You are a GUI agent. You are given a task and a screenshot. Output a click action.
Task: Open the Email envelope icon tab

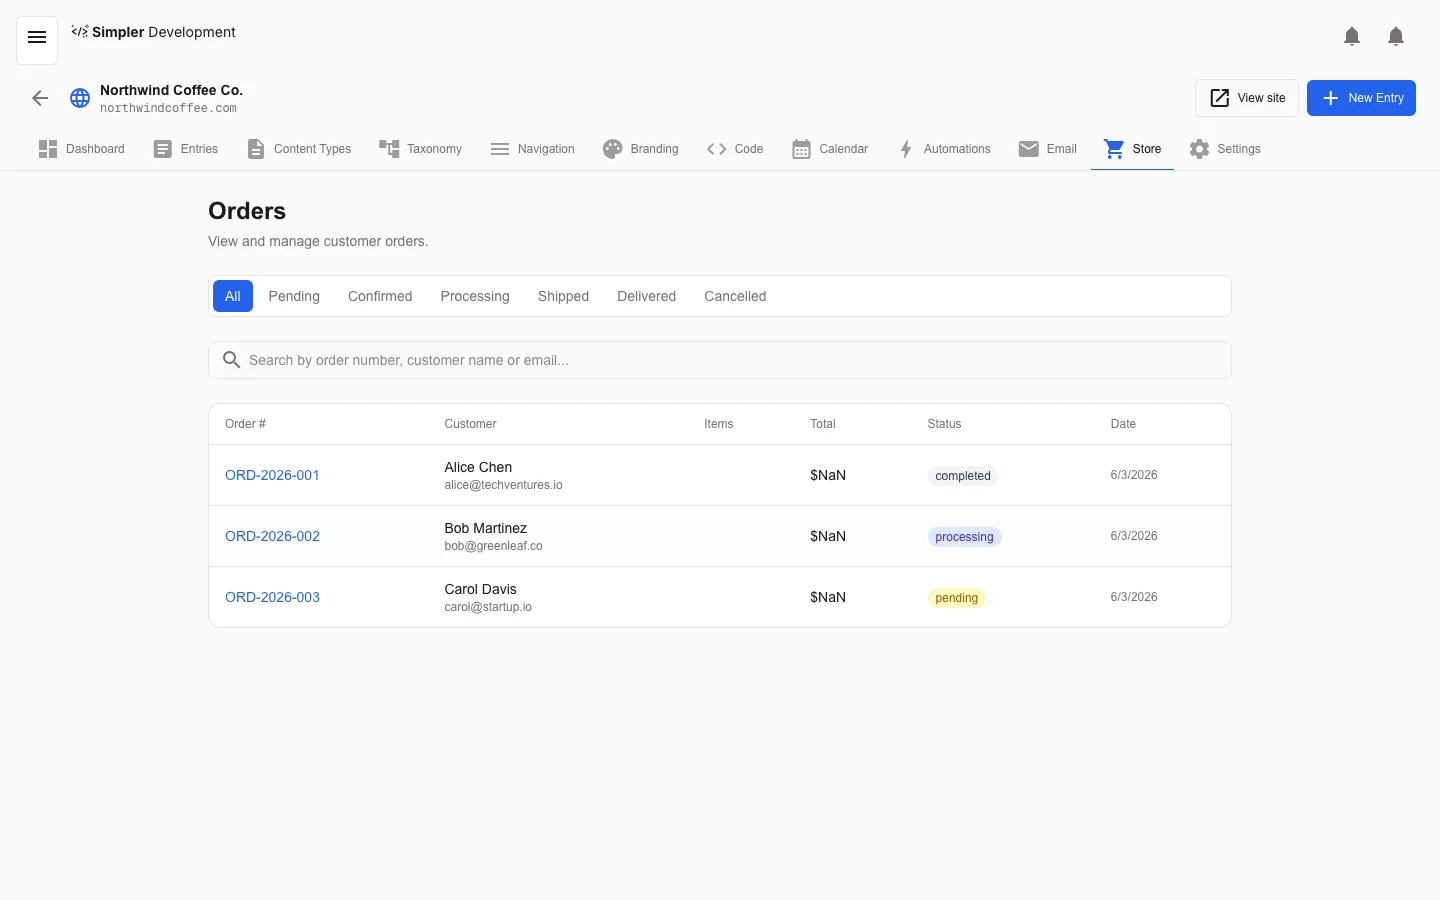(1048, 149)
